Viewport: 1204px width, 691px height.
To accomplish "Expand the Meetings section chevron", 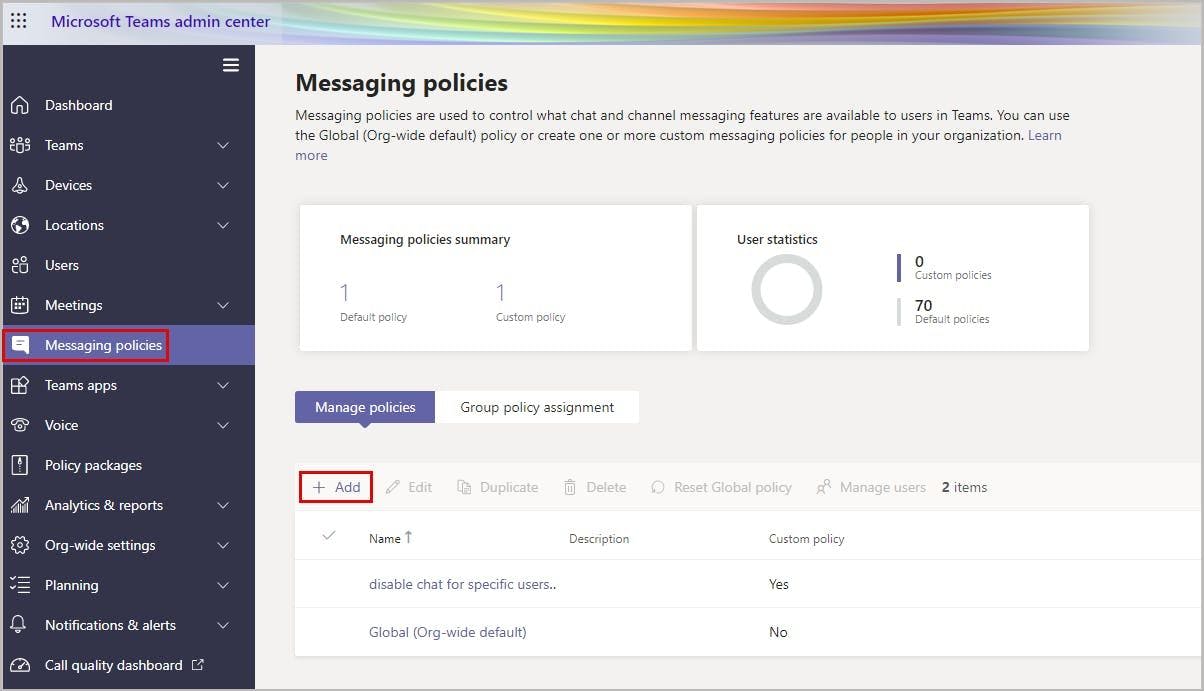I will point(223,305).
